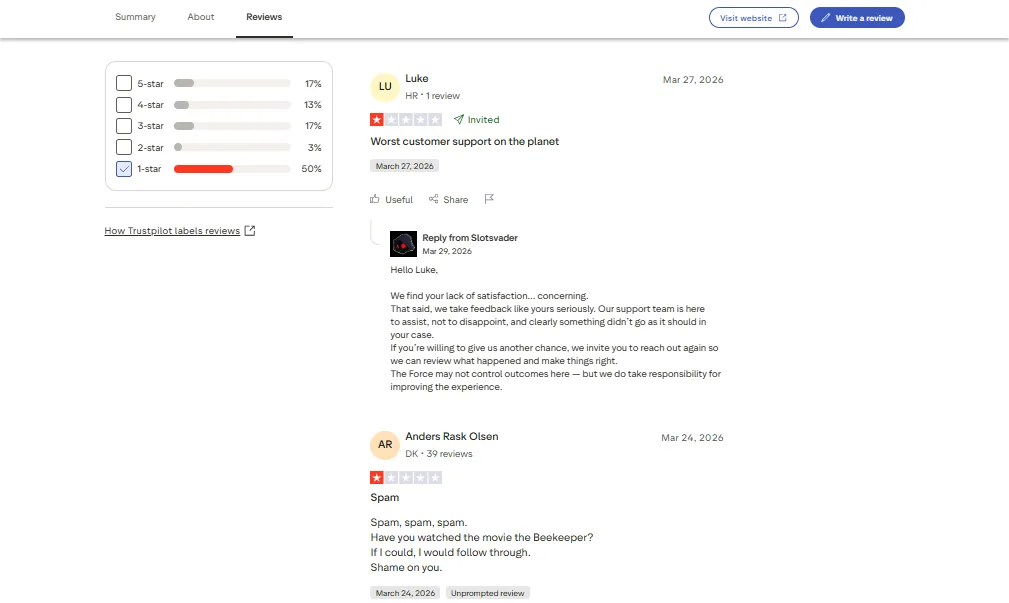Open review titled Worst customer support on the planet

[x=465, y=142]
